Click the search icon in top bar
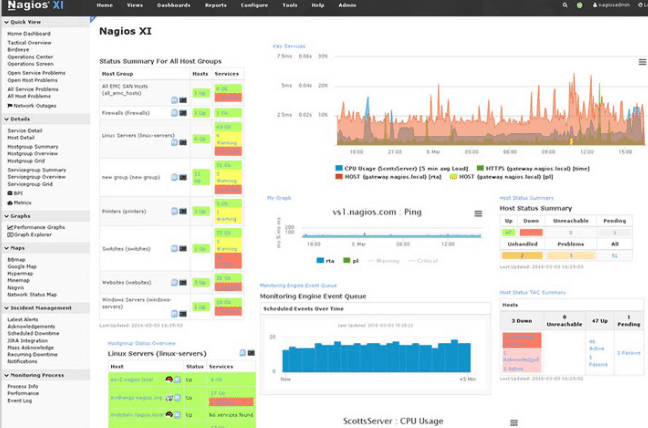 click(565, 5)
